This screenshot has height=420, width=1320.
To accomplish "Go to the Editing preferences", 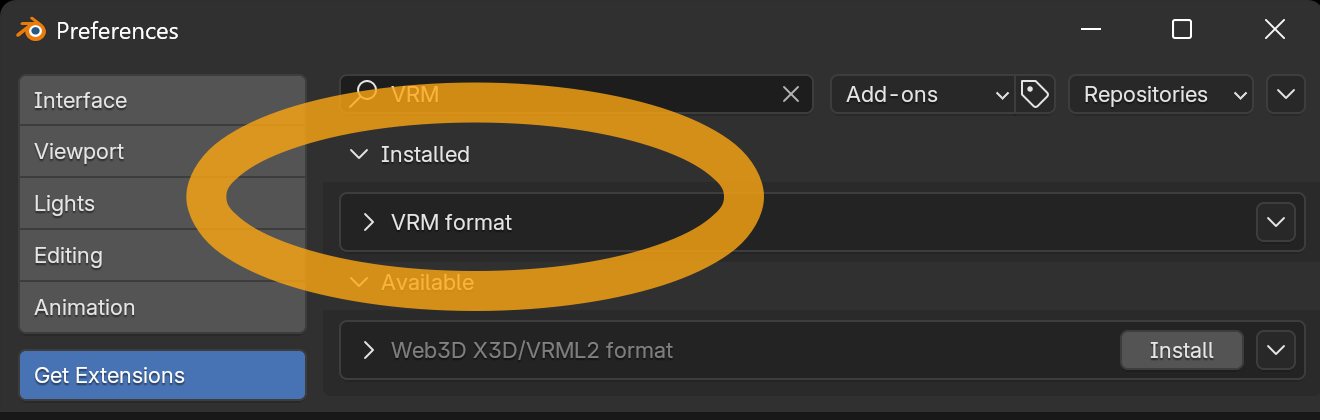I will pyautogui.click(x=162, y=255).
